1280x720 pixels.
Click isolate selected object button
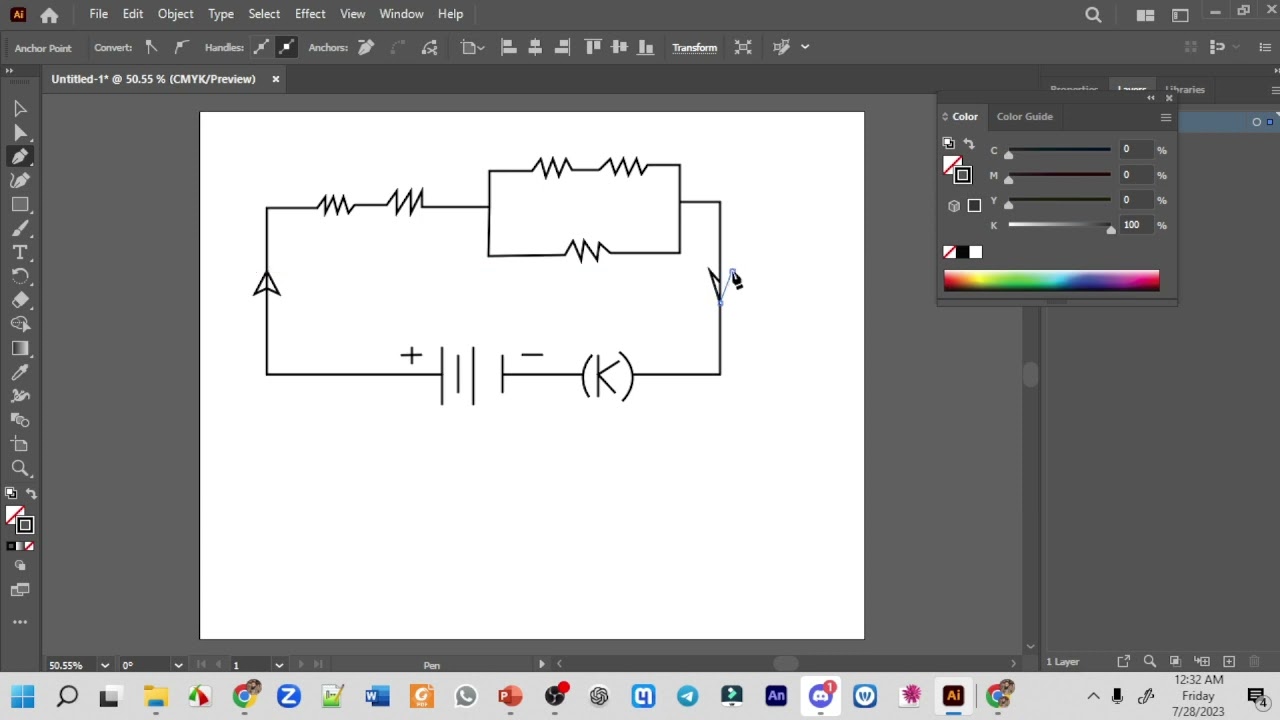coord(743,47)
